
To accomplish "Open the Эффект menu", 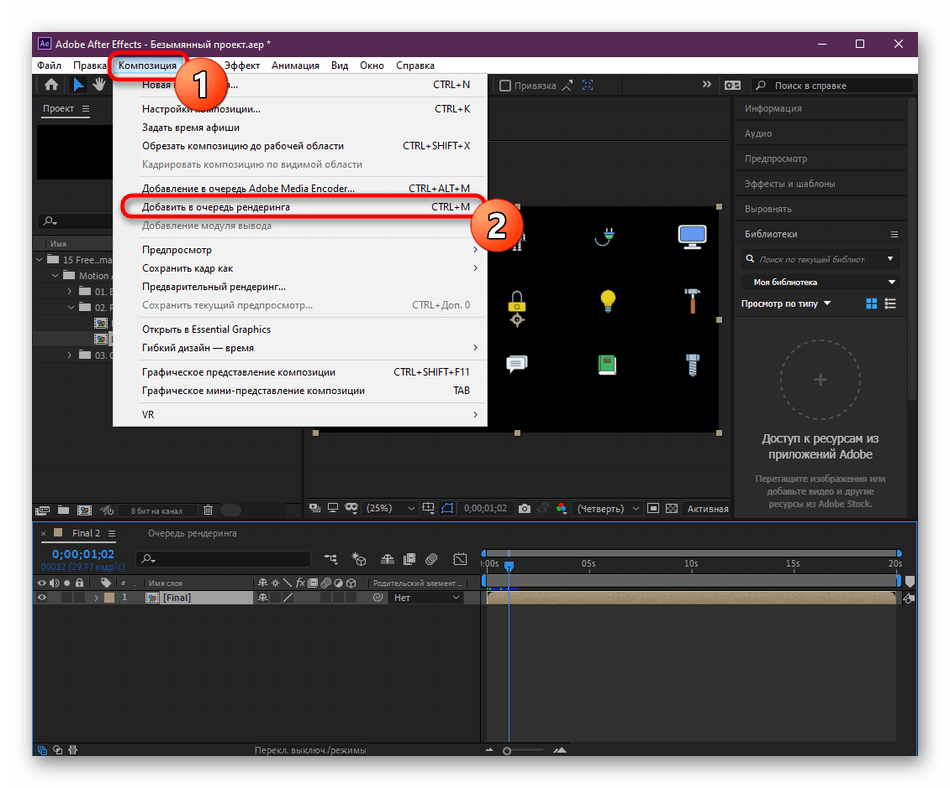I will tap(242, 65).
